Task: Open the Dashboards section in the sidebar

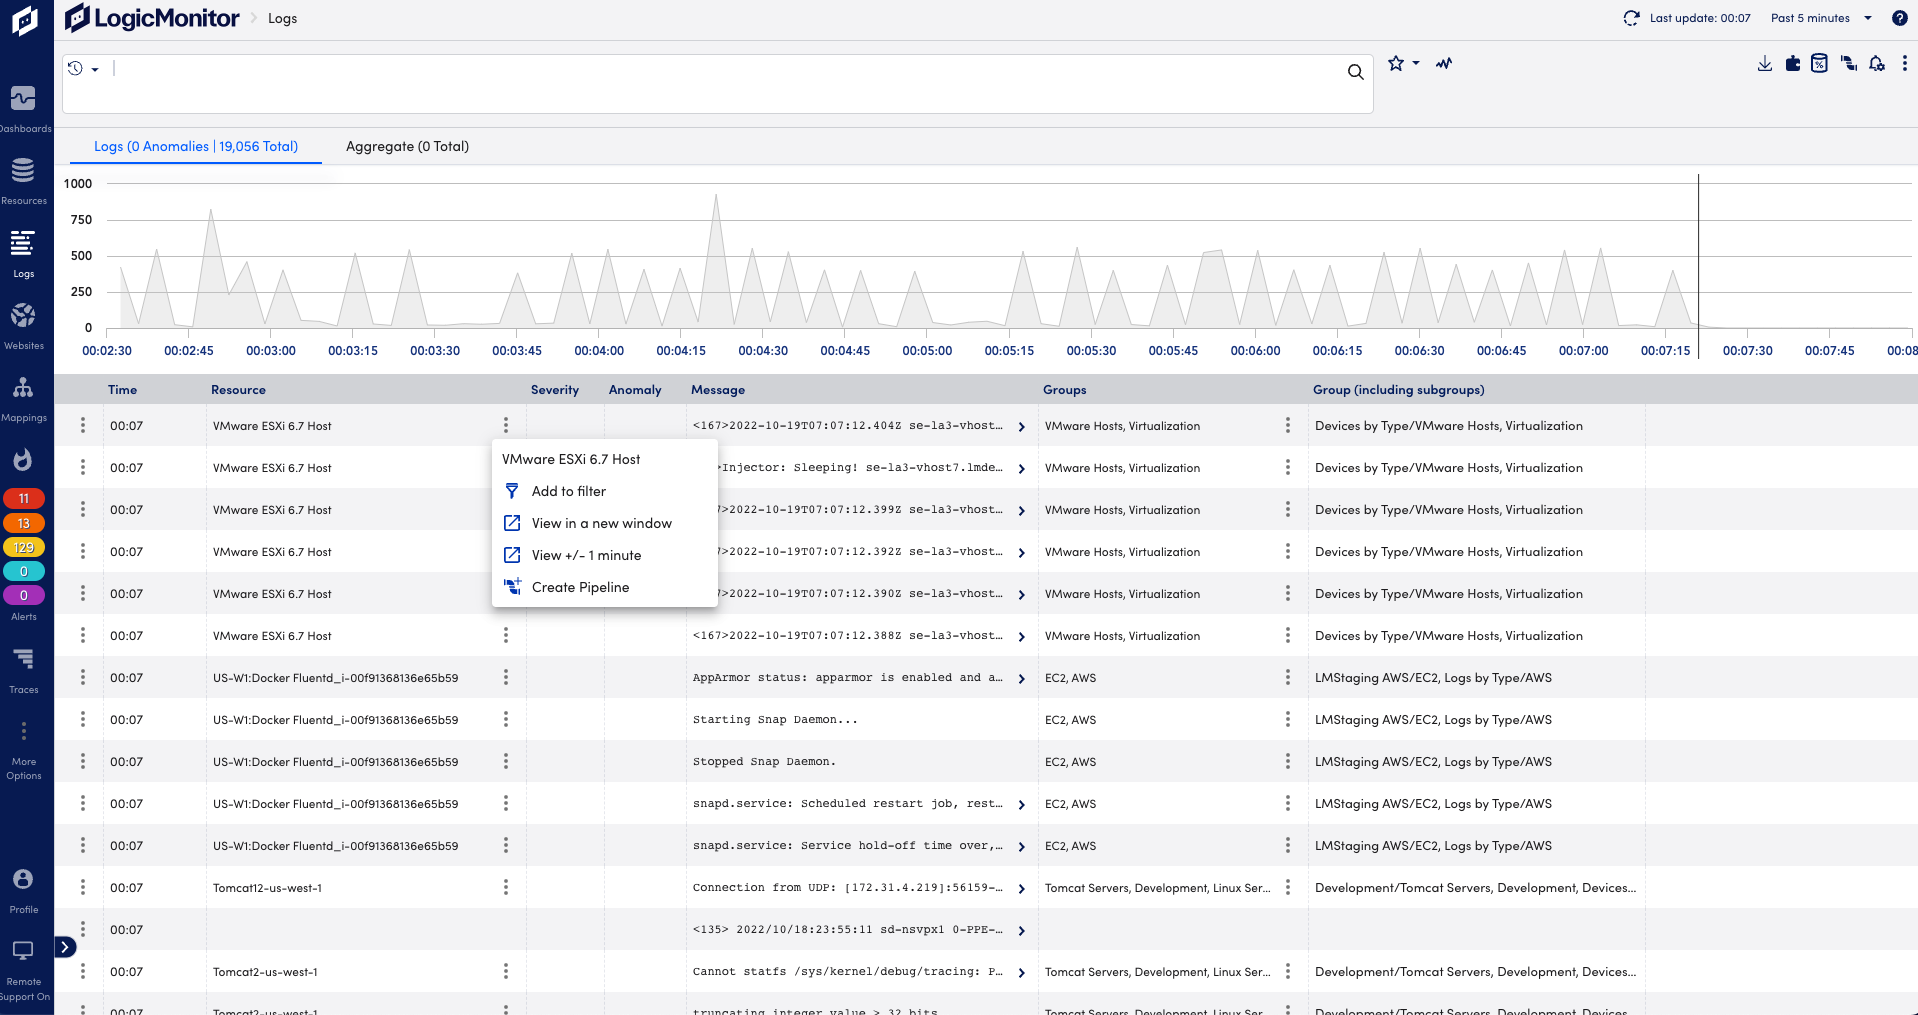Action: pos(24,99)
